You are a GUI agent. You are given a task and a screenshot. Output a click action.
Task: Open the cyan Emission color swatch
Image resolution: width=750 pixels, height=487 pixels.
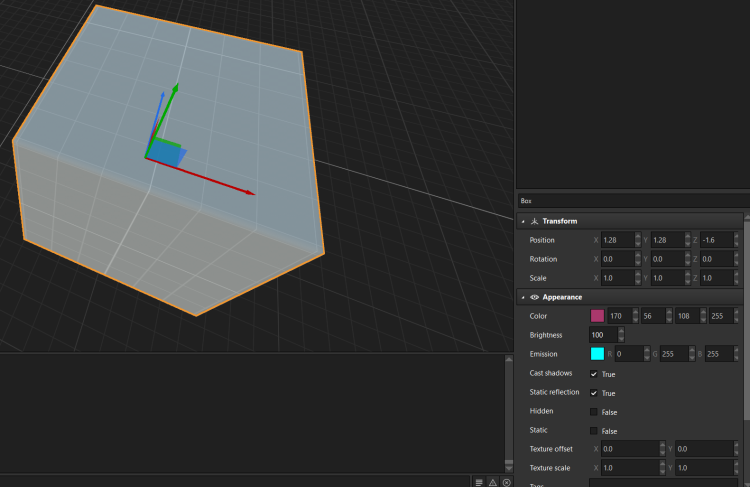coord(597,354)
